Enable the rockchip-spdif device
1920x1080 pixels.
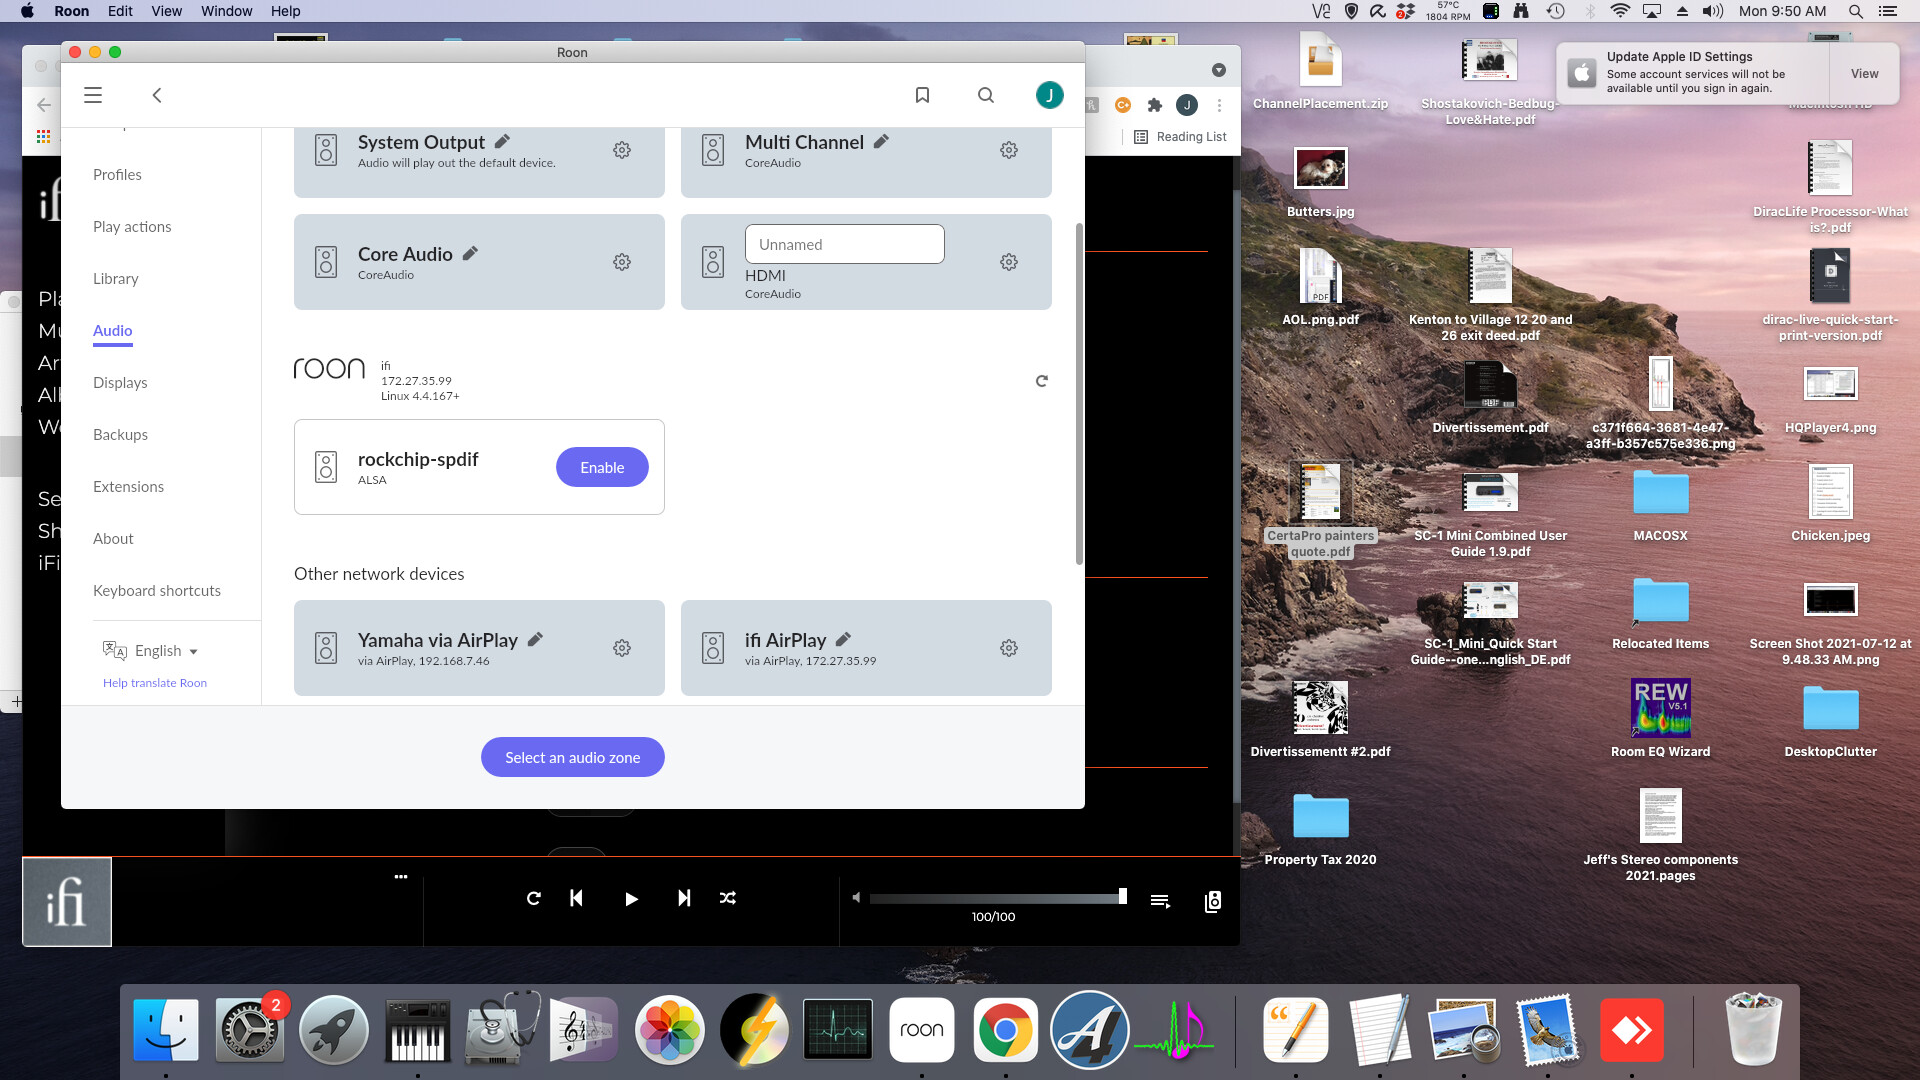(602, 467)
